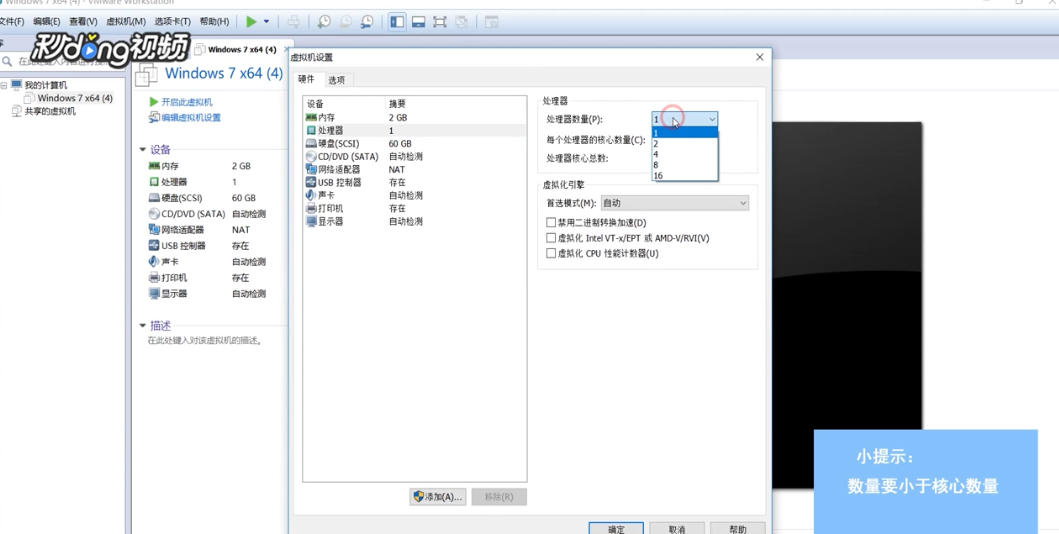Choose 1 in processor count list

coord(685,133)
